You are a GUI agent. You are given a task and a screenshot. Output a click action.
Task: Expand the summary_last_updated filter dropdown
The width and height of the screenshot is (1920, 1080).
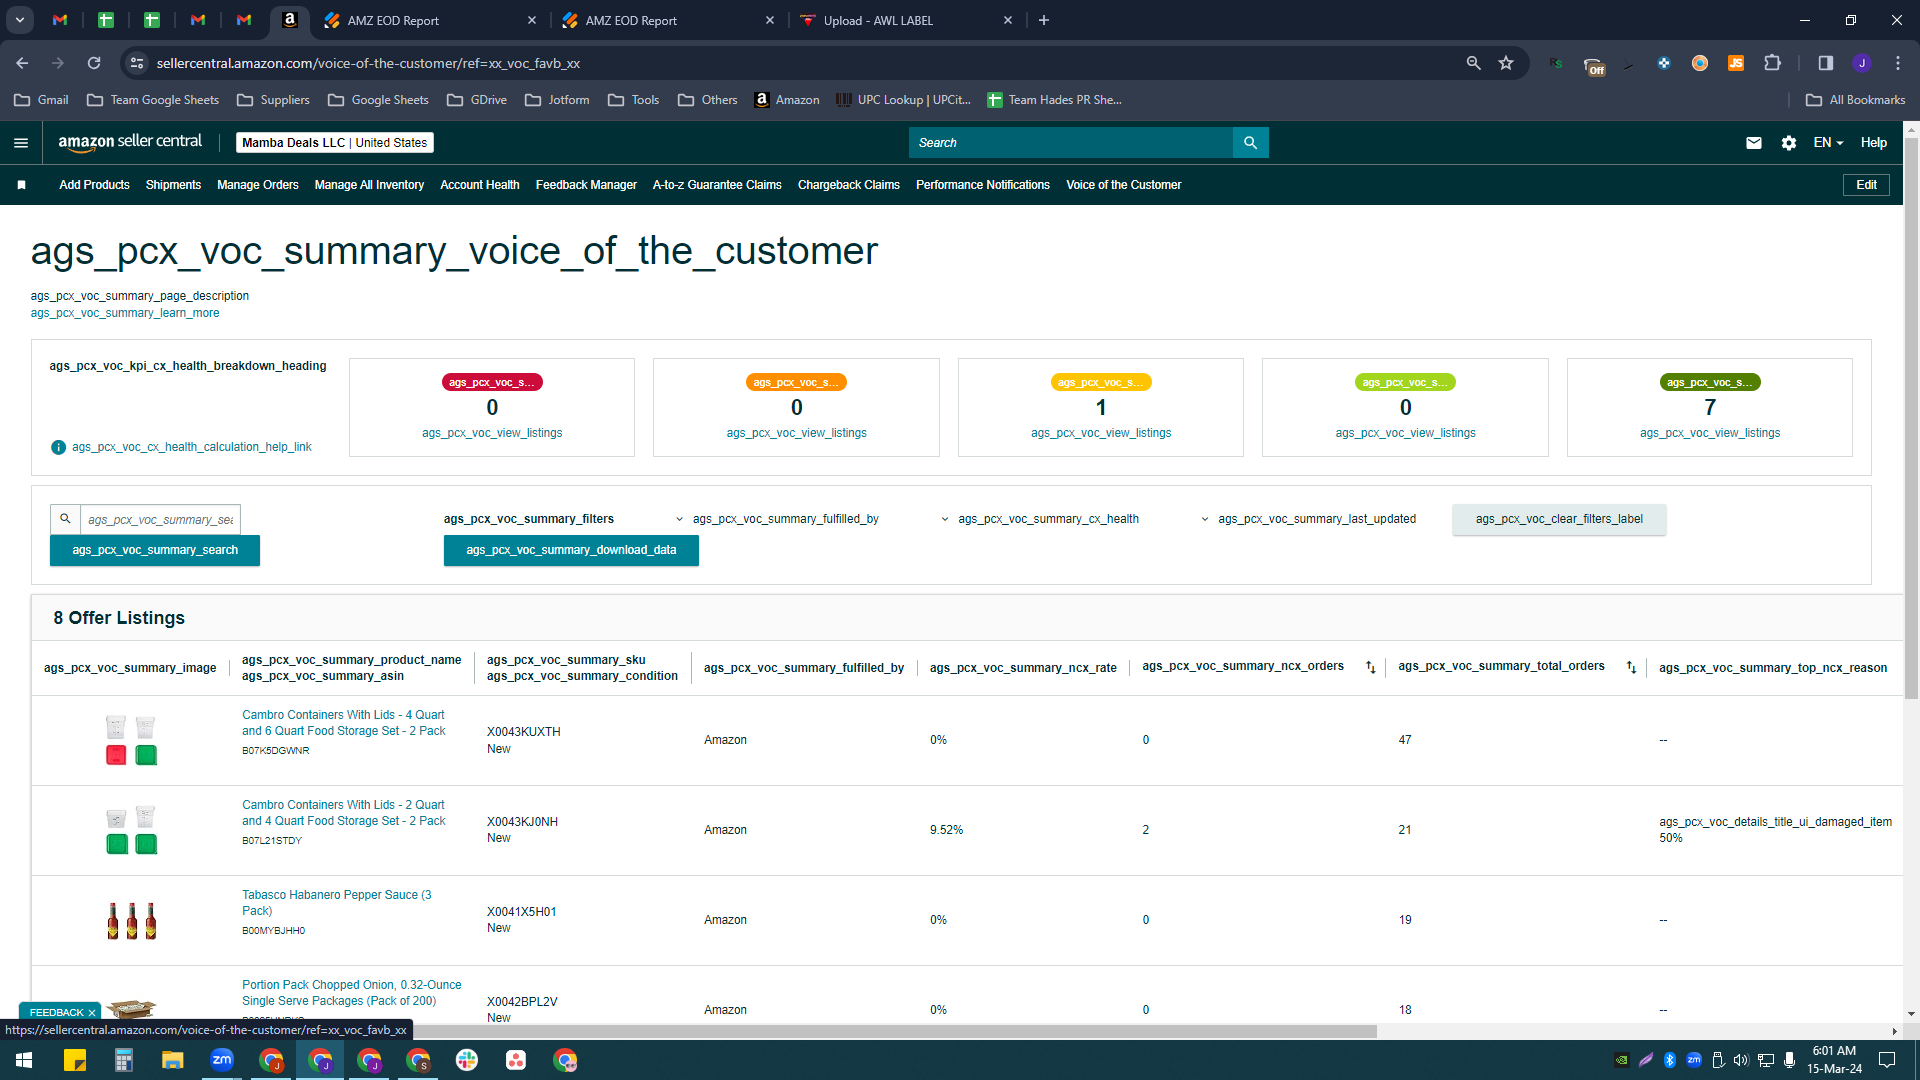(1310, 519)
